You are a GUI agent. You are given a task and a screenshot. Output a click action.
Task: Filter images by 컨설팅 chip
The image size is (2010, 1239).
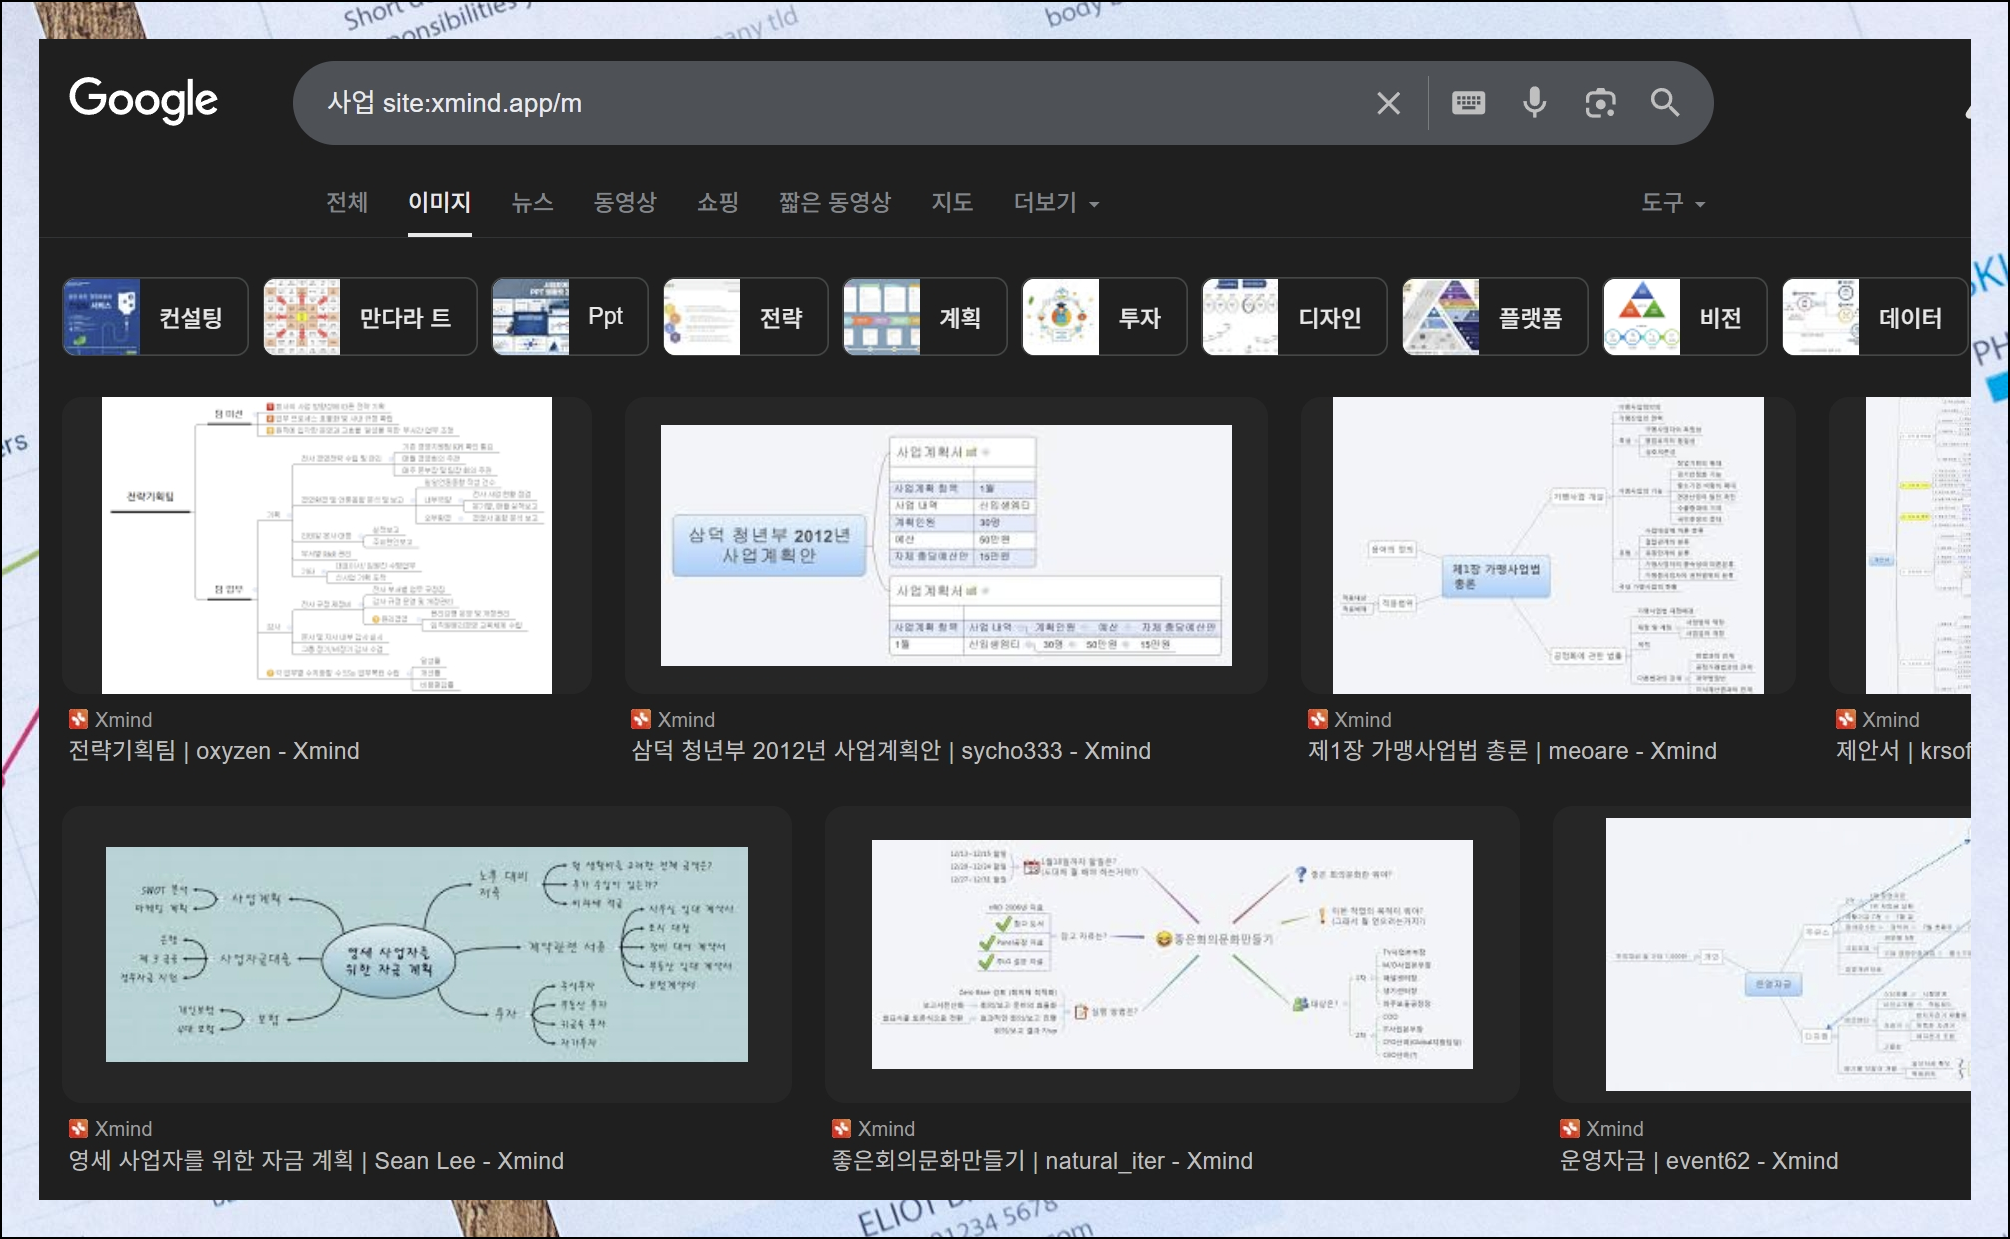pos(155,317)
